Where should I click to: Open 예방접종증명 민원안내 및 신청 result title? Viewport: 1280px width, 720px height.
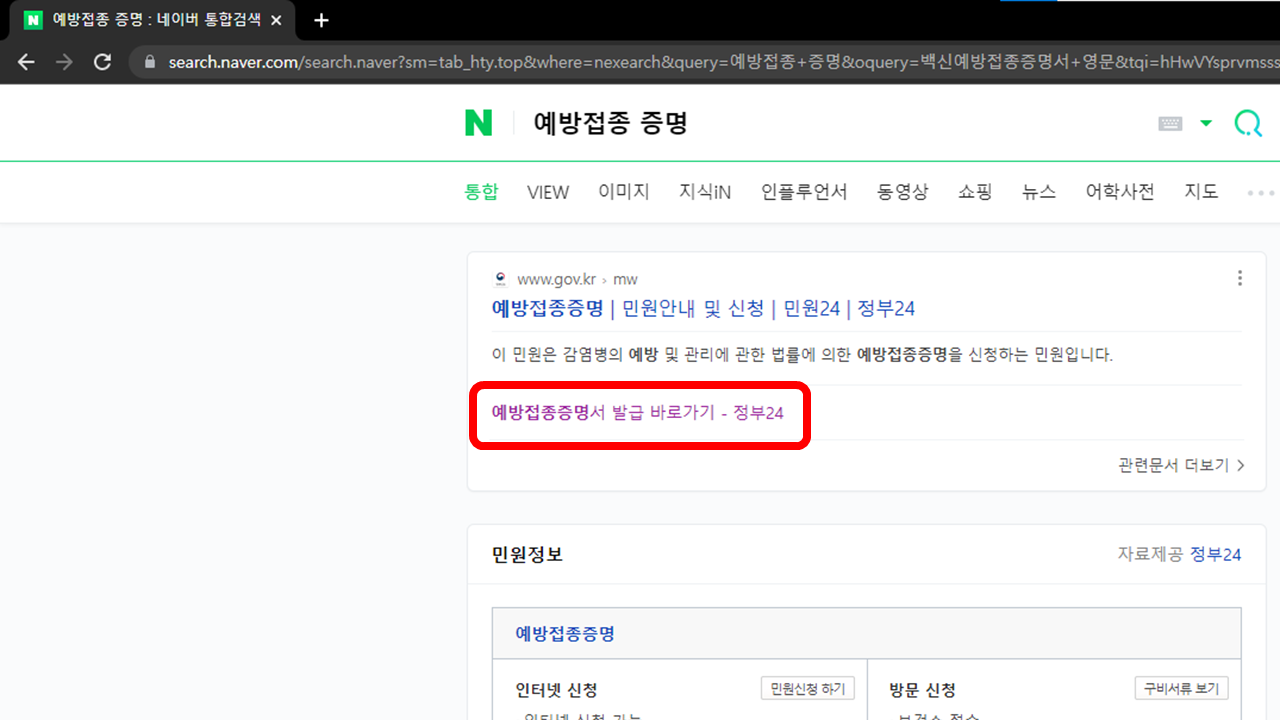[704, 308]
